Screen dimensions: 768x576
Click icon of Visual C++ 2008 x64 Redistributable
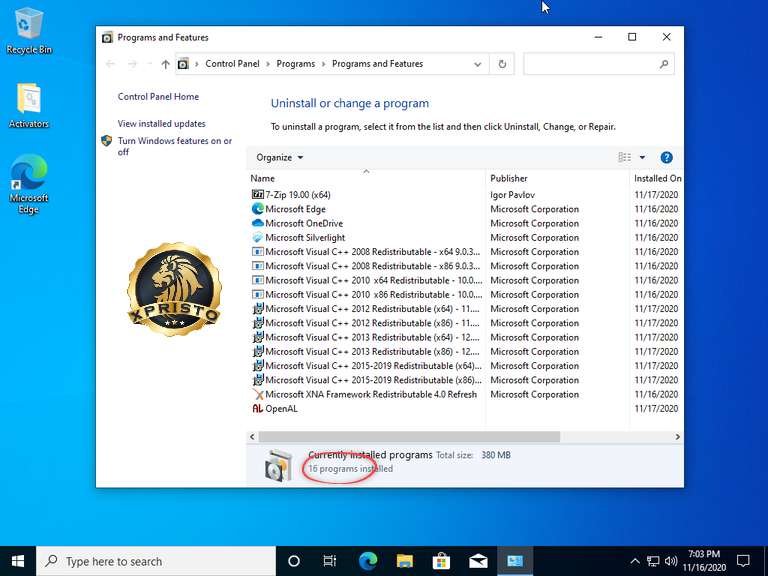tap(258, 251)
